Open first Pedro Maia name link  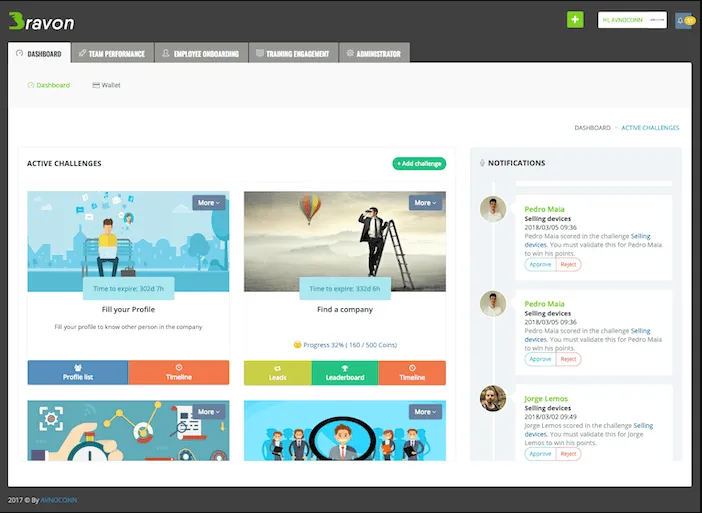click(x=544, y=209)
